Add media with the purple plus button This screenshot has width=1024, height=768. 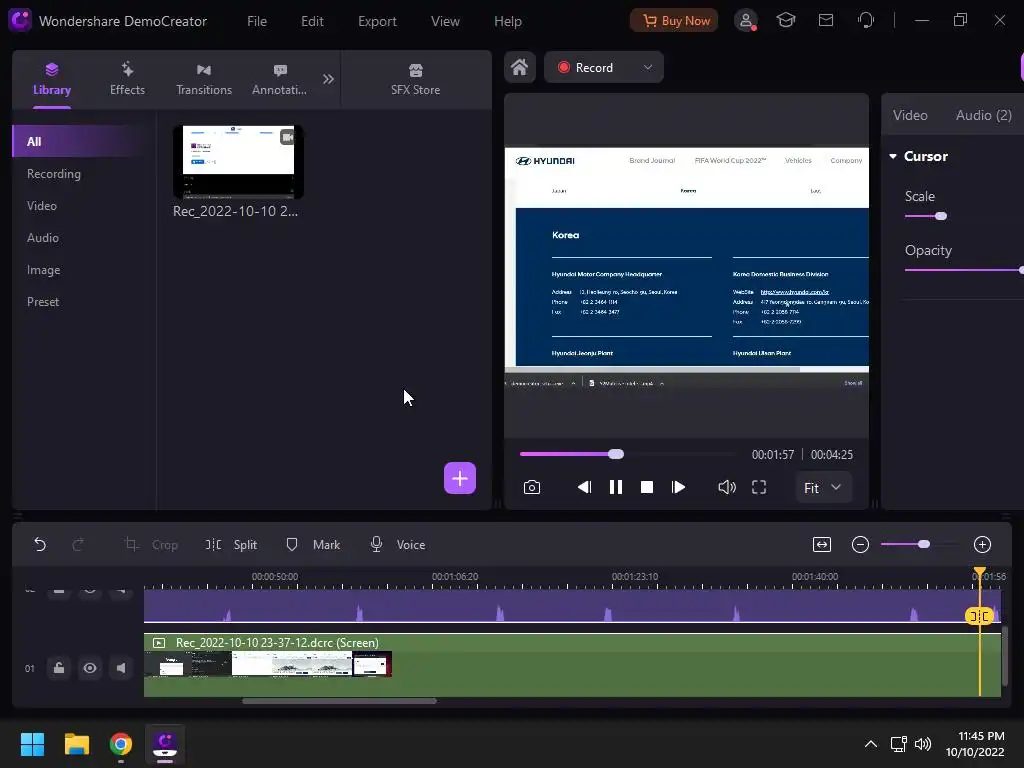[x=460, y=478]
